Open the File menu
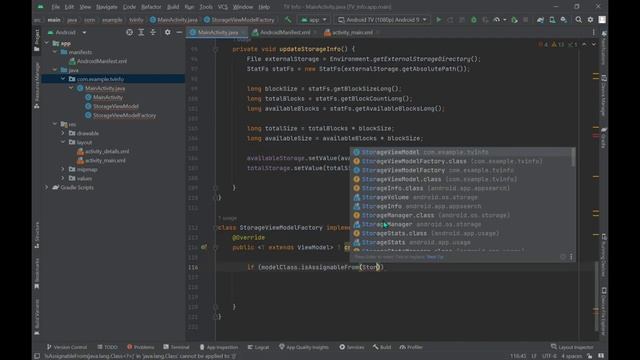This screenshot has height=360, width=640. (56, 7)
